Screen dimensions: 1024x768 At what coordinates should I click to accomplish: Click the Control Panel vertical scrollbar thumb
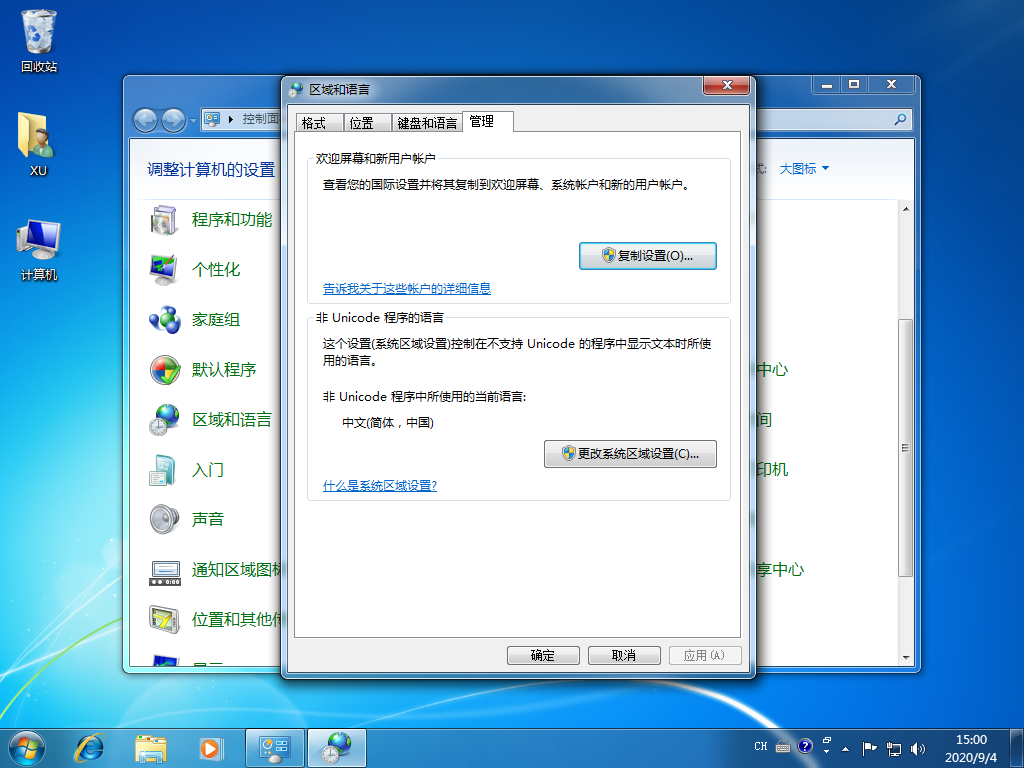click(905, 447)
